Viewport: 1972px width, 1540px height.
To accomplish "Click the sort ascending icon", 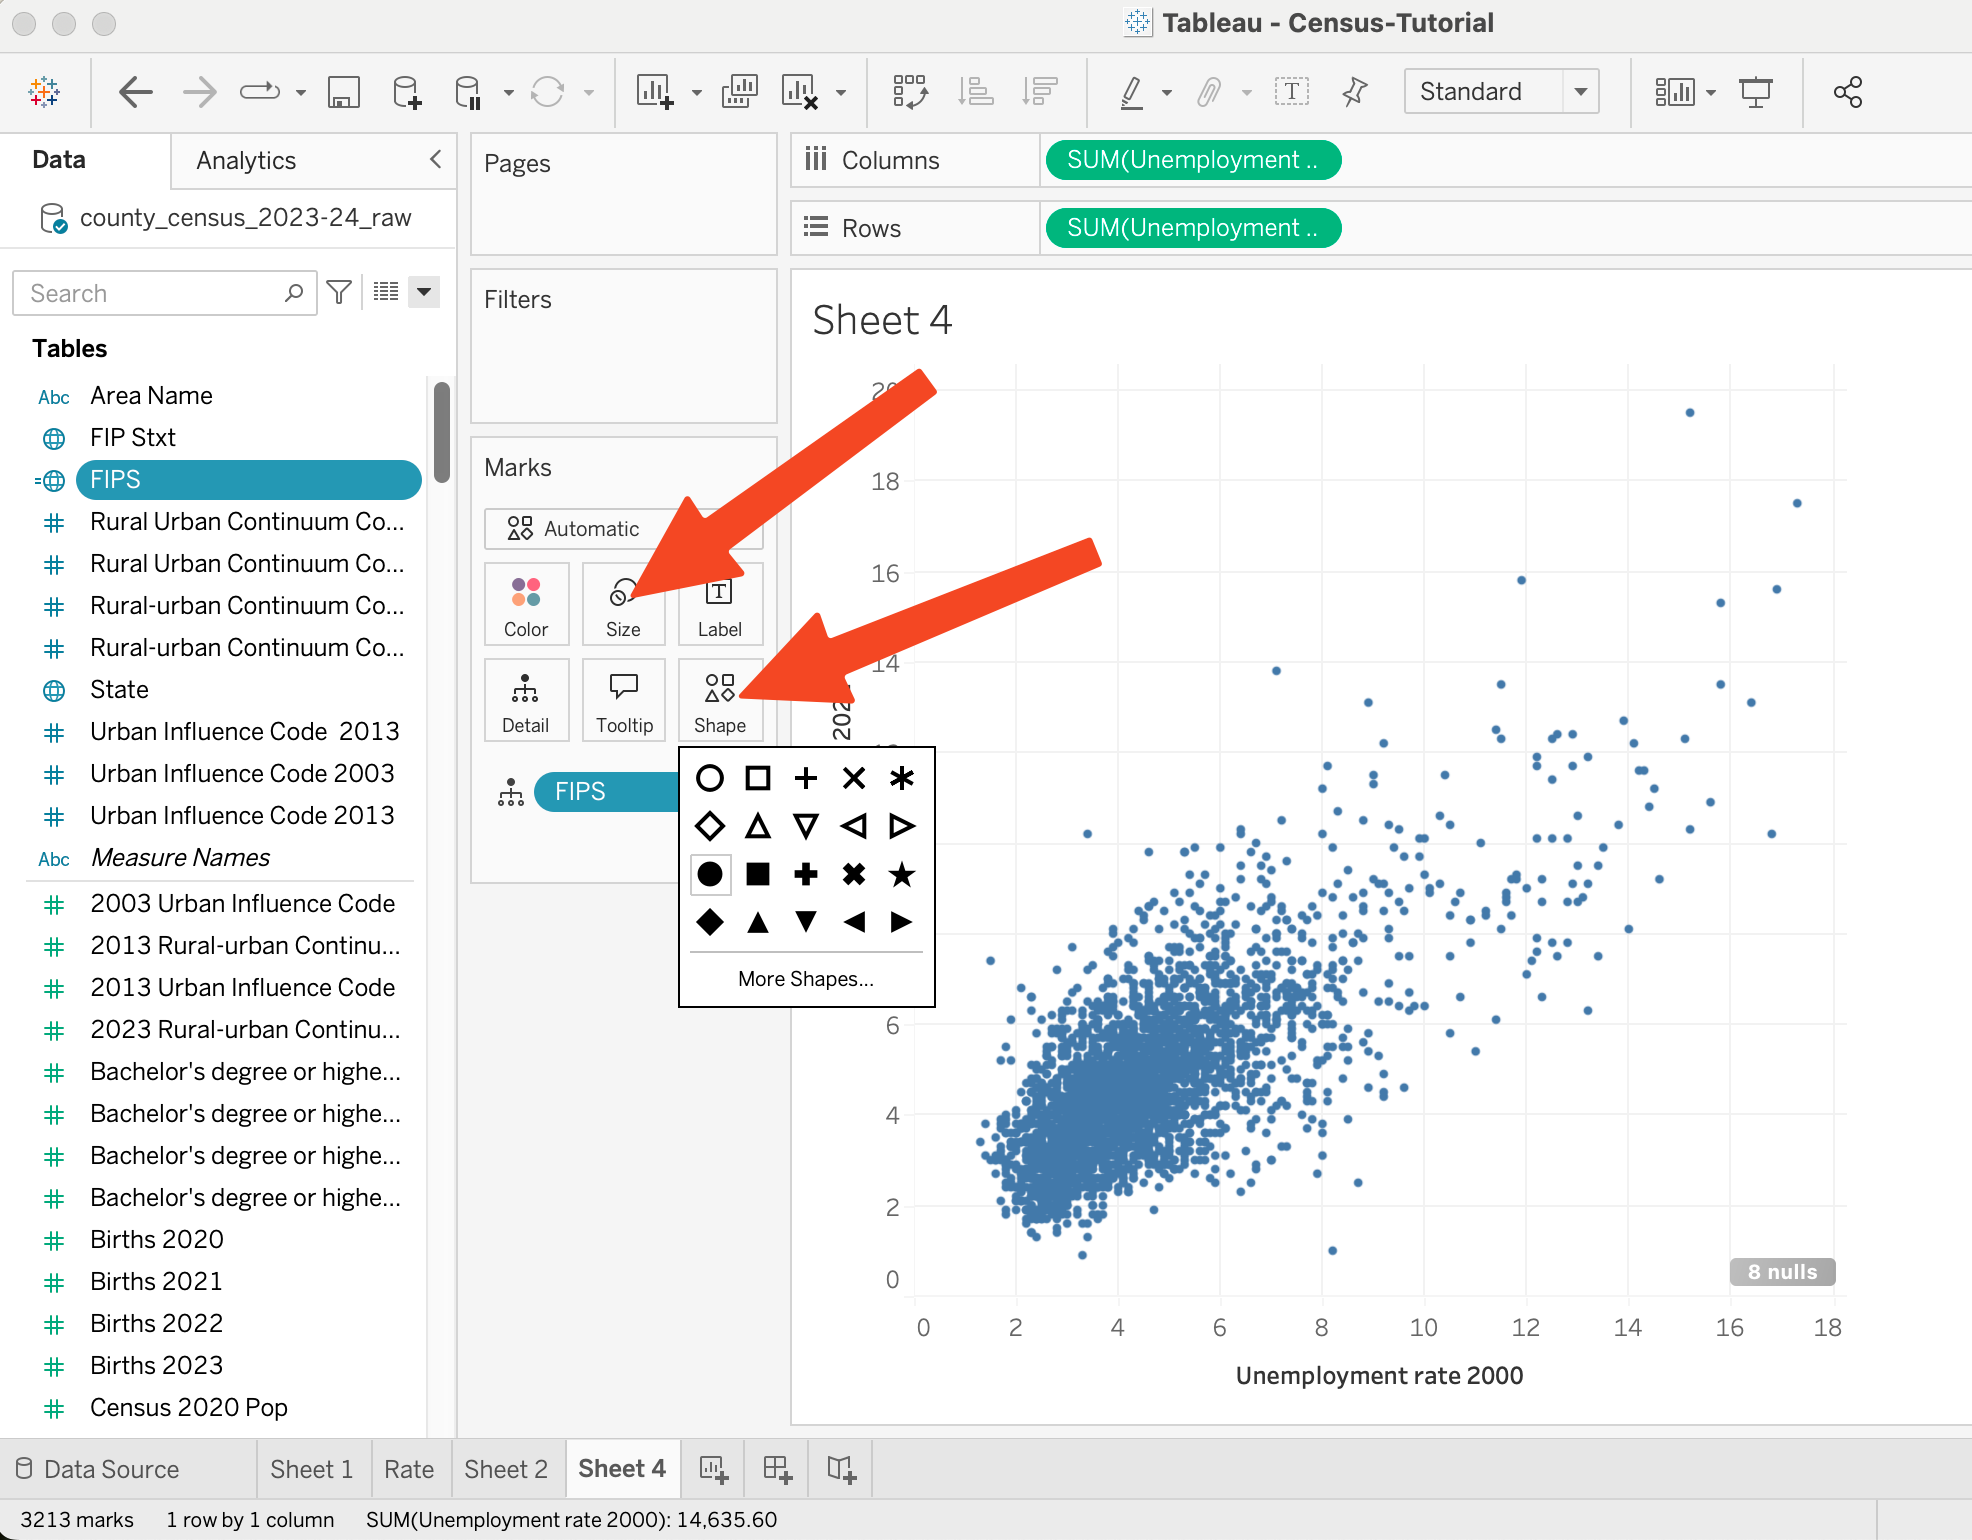I will click(x=975, y=92).
